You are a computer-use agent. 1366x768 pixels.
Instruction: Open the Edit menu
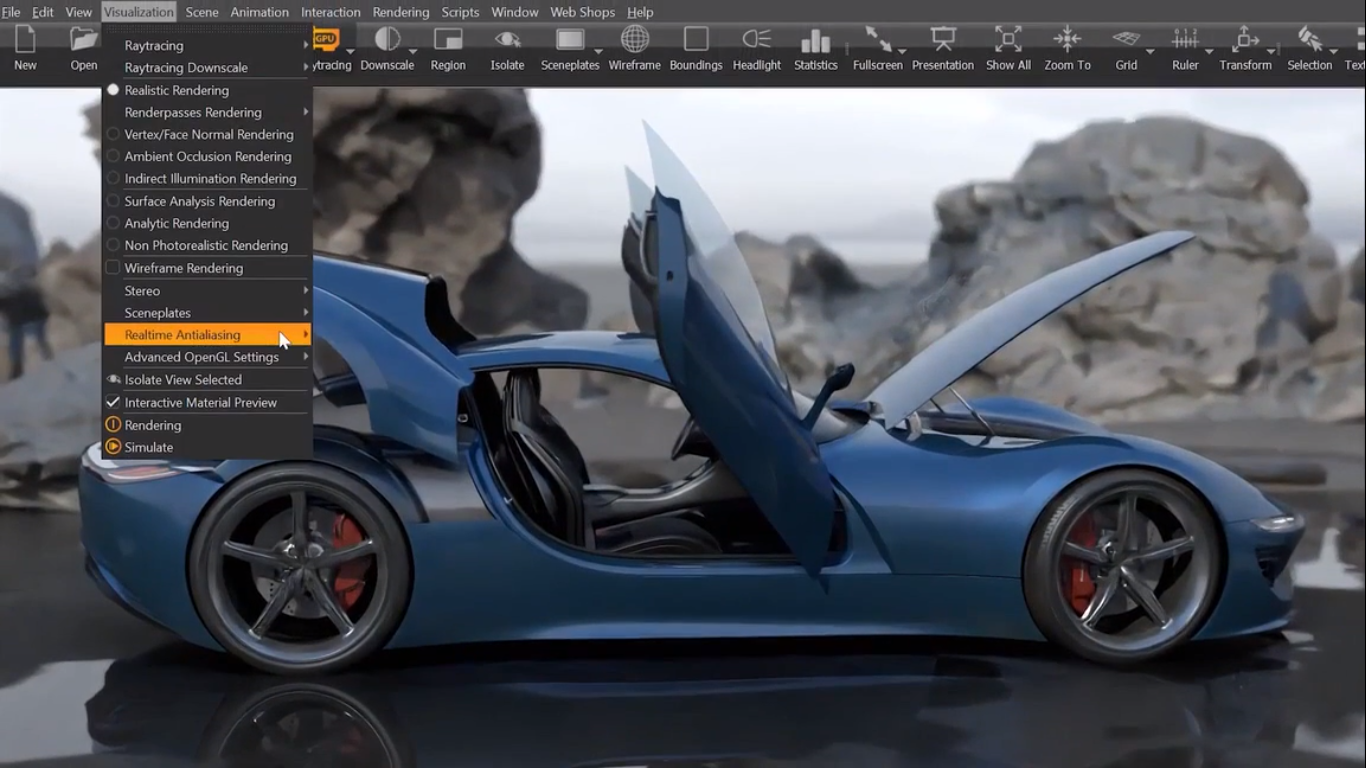pos(43,12)
